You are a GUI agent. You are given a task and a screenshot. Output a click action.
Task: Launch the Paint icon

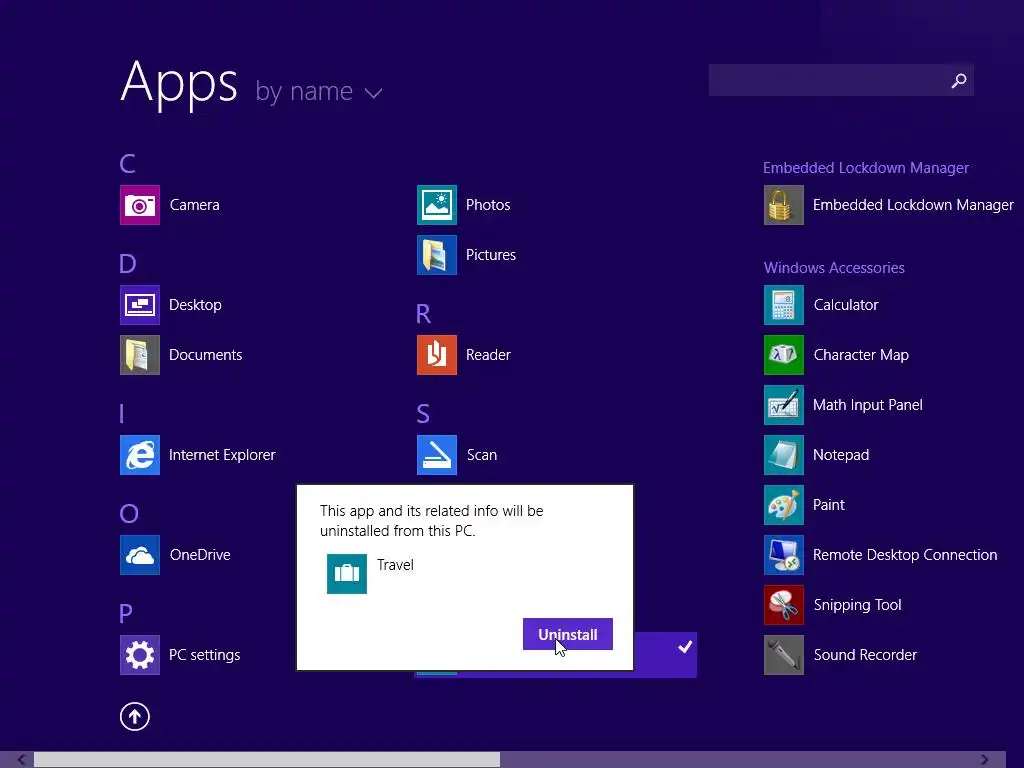(784, 505)
